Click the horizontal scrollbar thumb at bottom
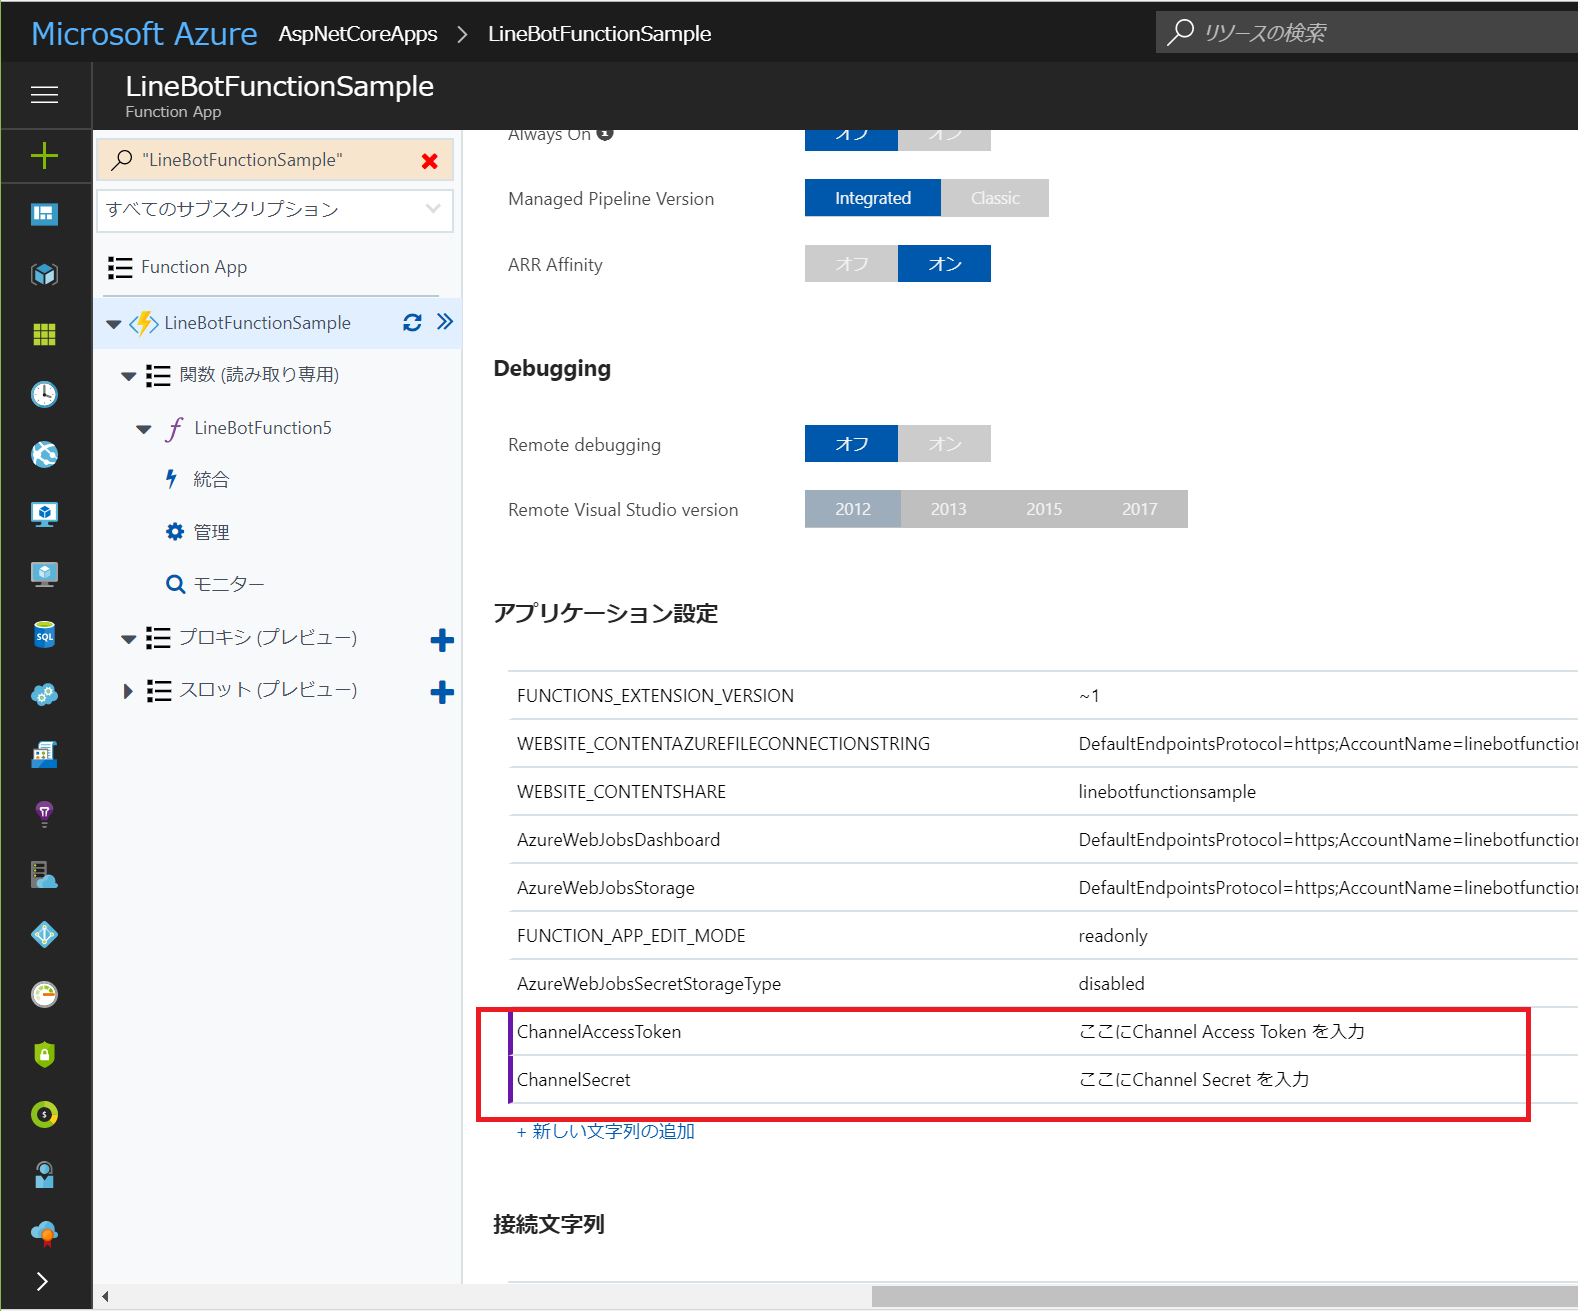 1225,1297
